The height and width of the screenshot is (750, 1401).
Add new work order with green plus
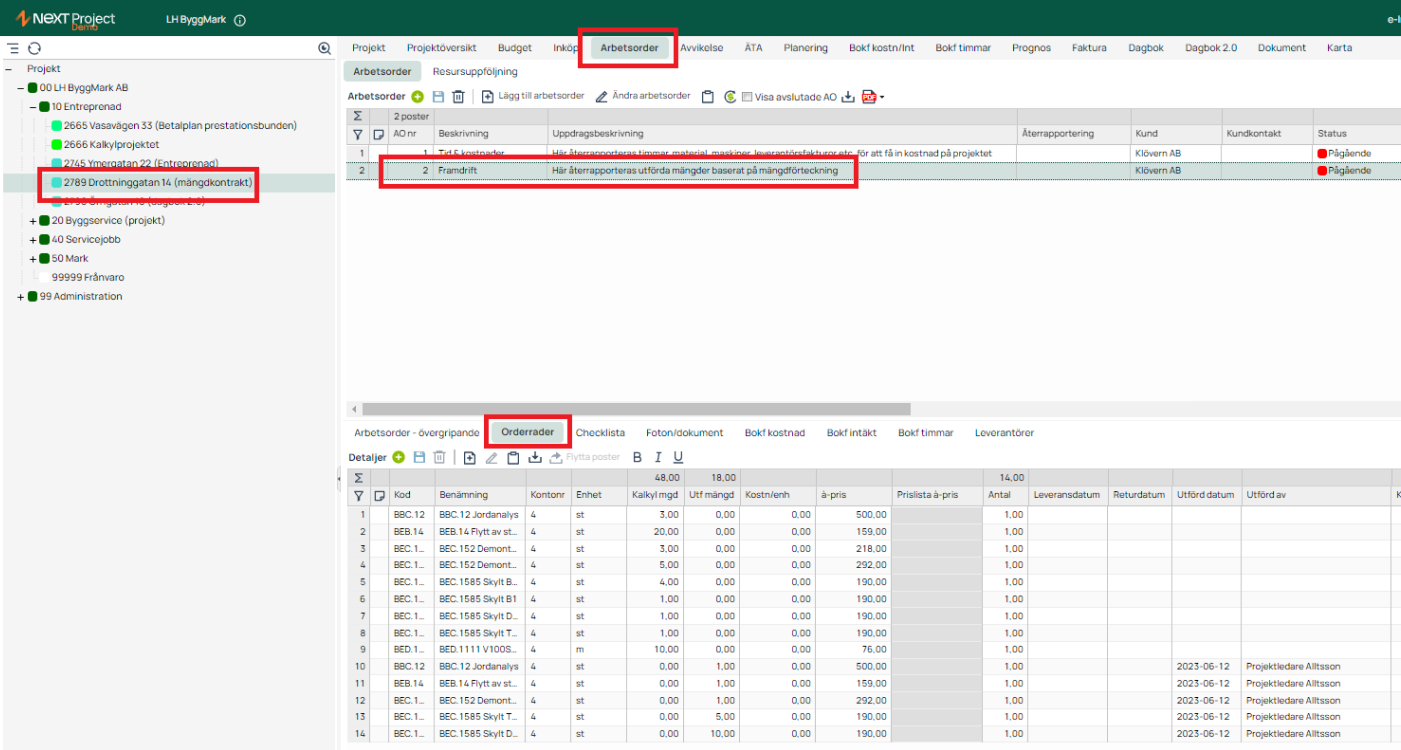[x=417, y=97]
